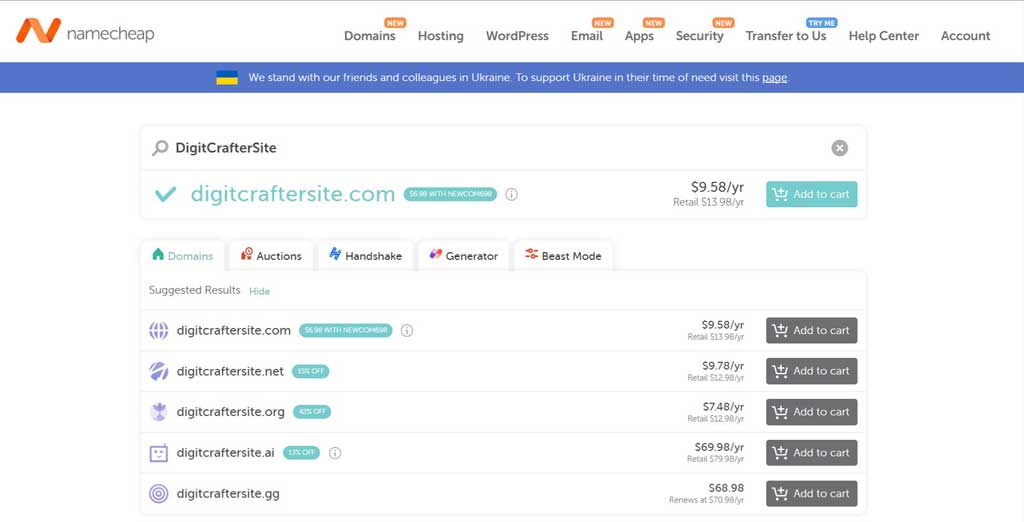Open the Account menu
1024x522 pixels.
965,36
